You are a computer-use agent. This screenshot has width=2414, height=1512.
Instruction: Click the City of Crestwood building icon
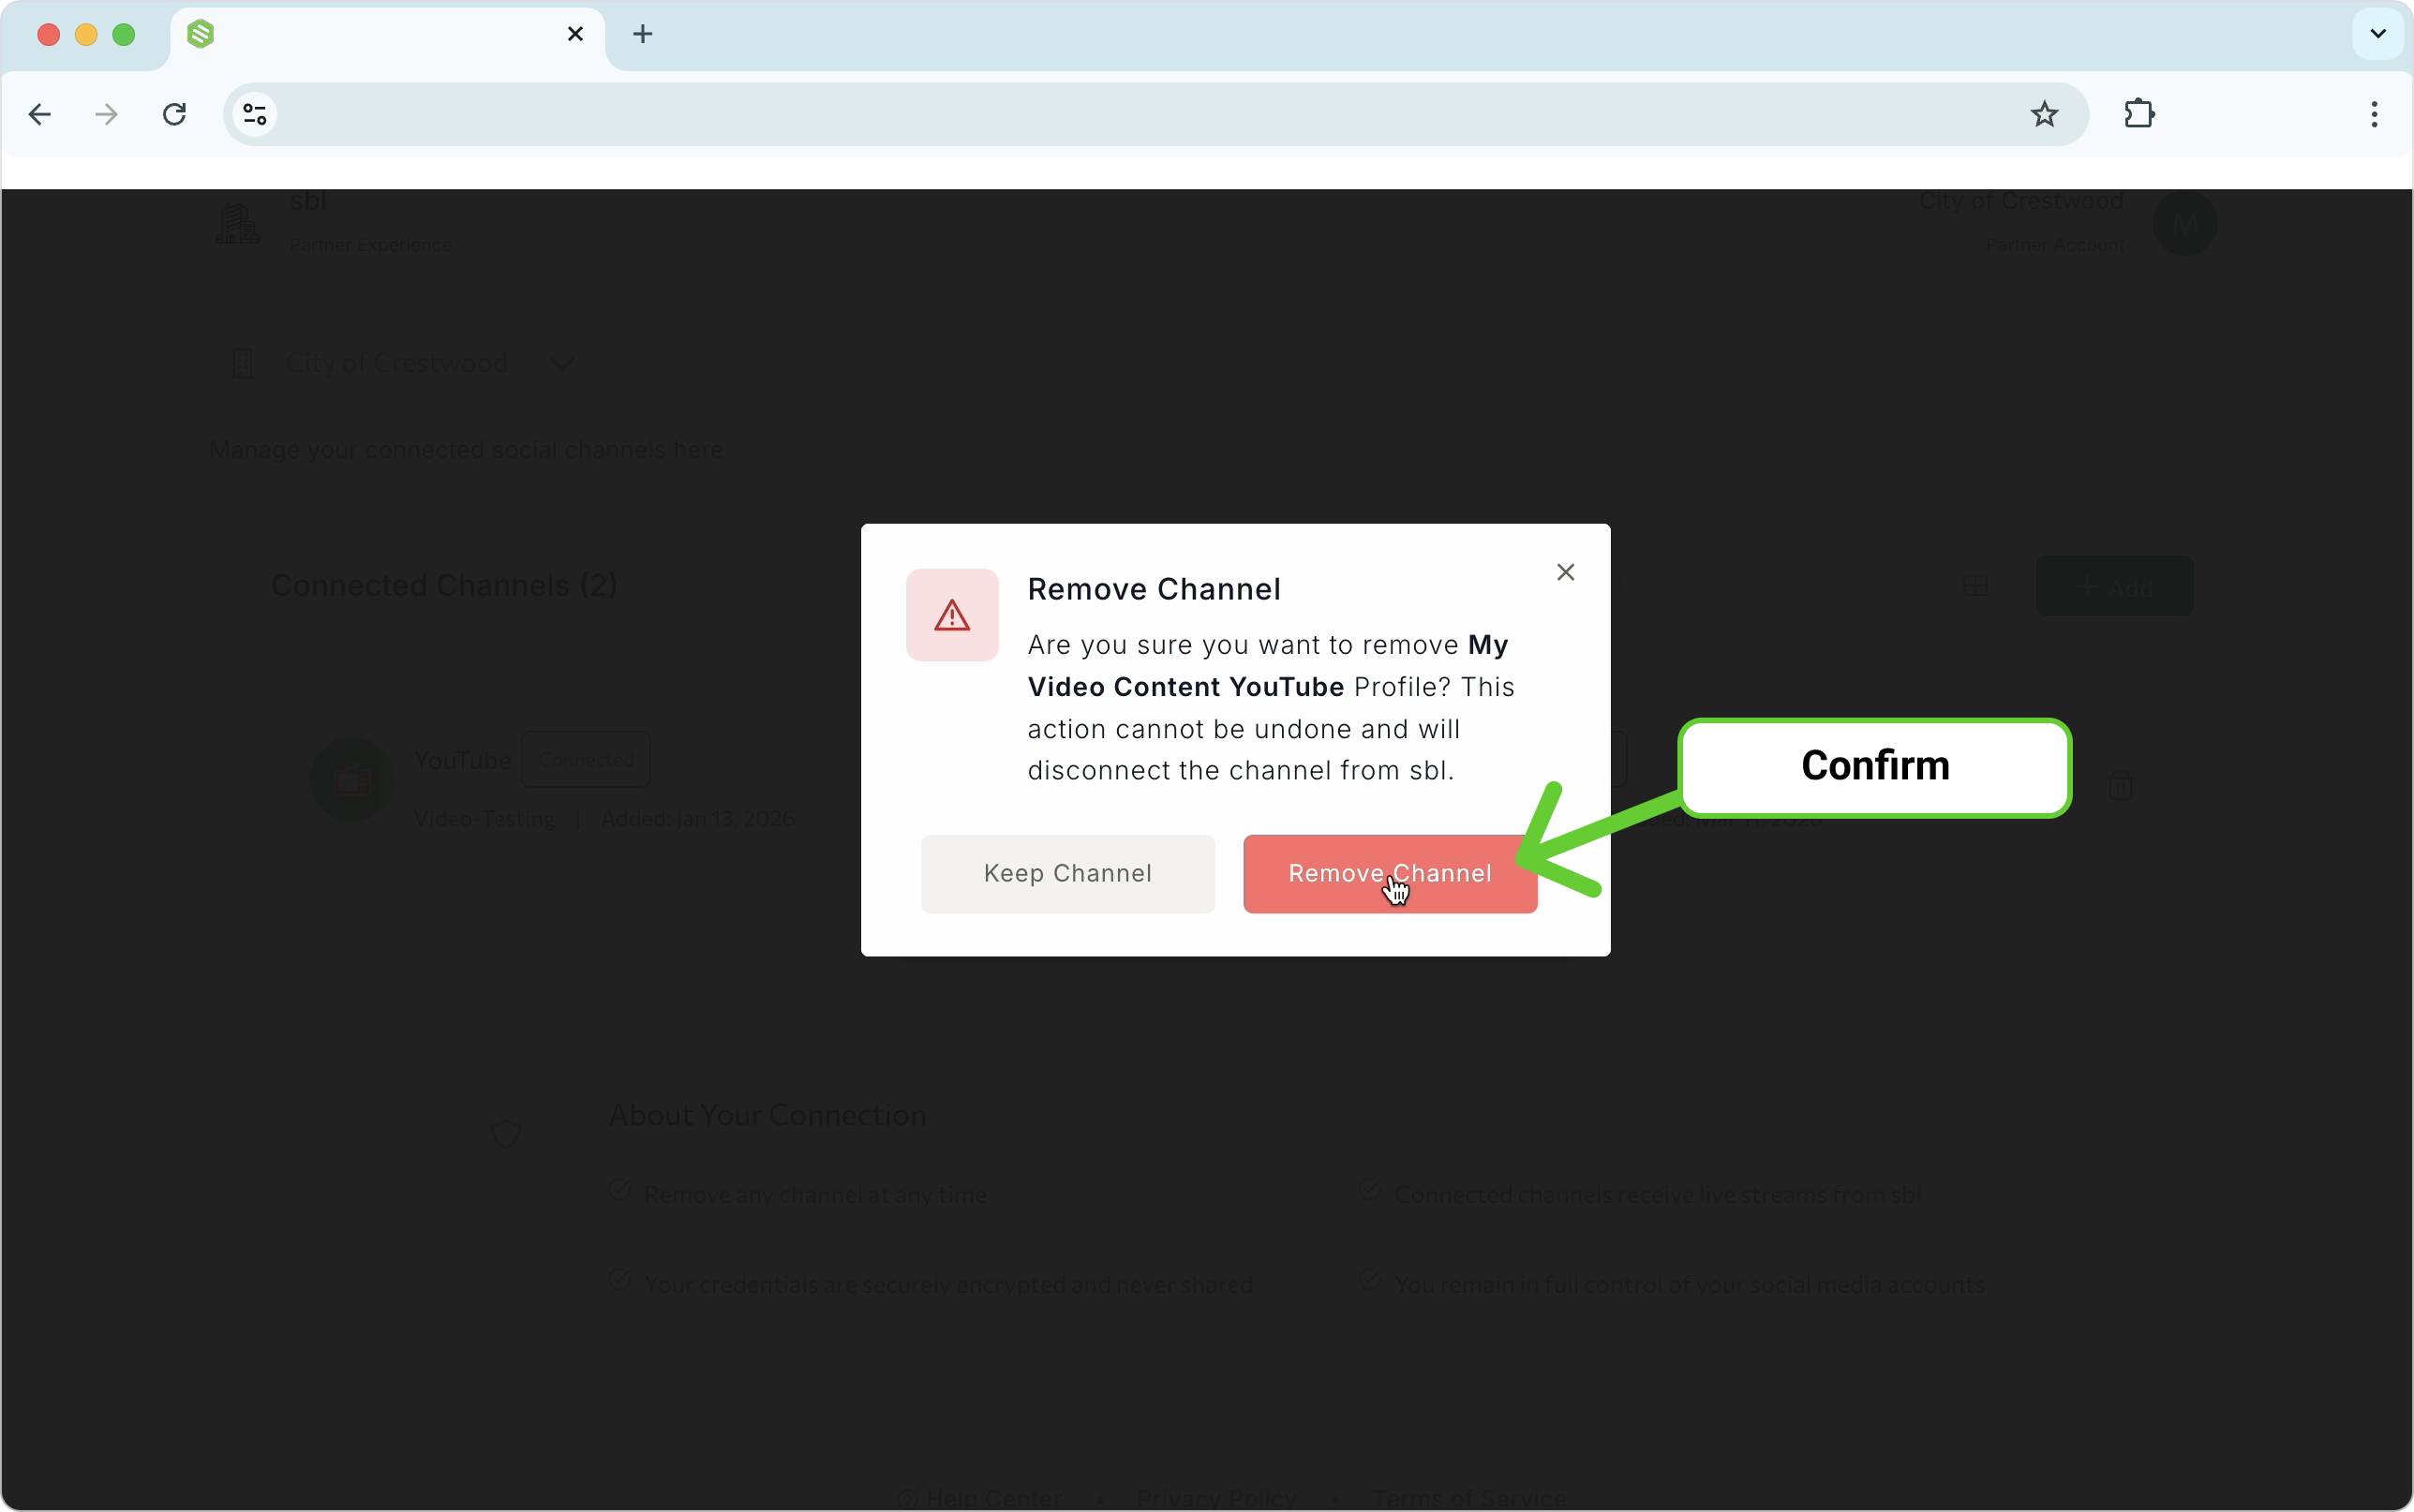tap(242, 363)
